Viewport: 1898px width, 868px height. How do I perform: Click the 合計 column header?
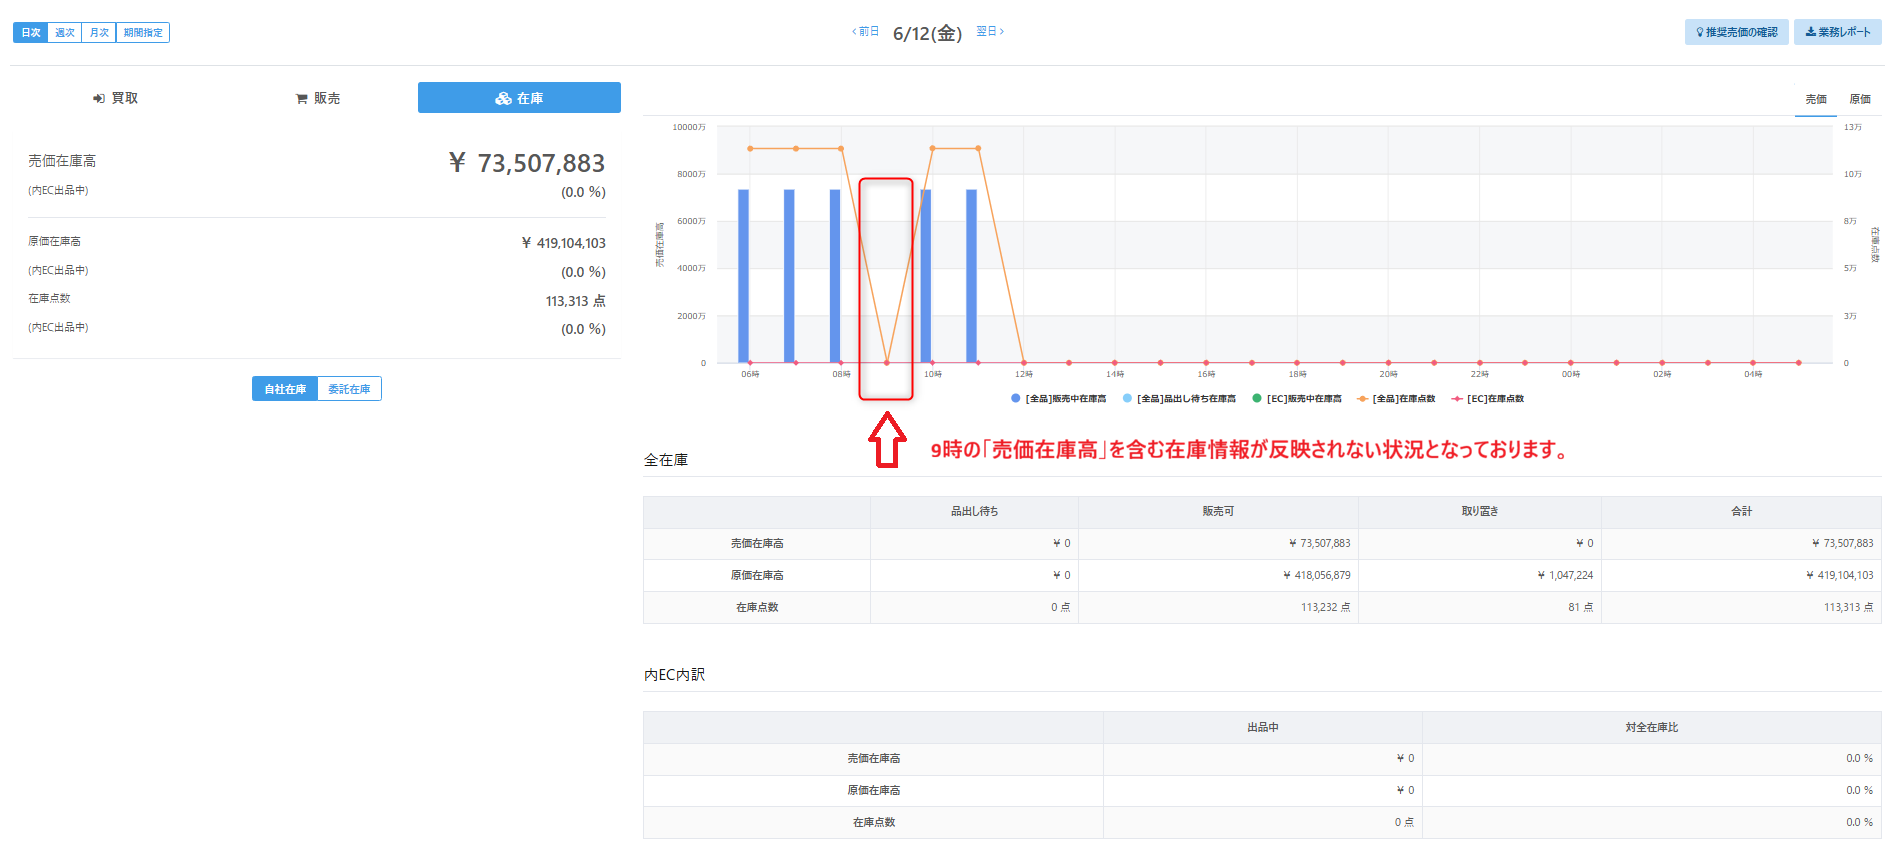1742,511
